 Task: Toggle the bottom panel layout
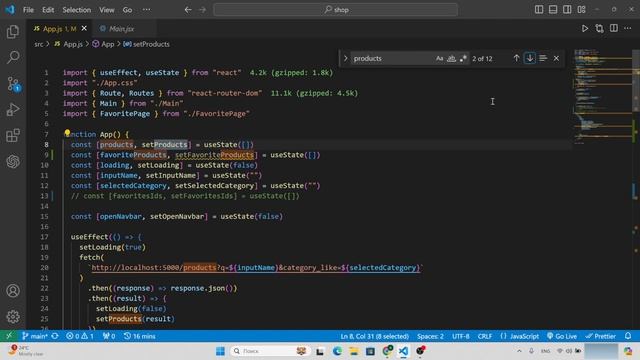coord(553,9)
